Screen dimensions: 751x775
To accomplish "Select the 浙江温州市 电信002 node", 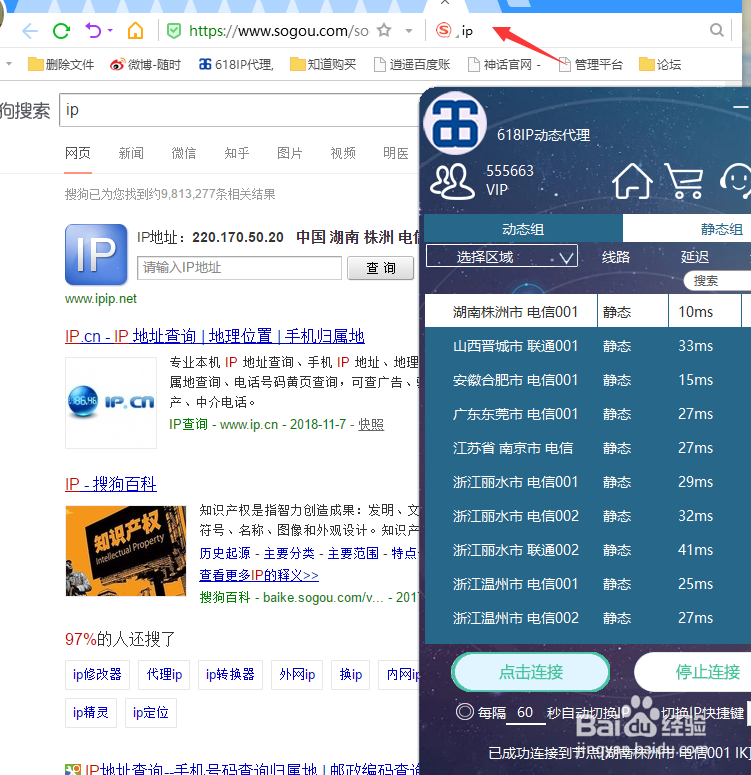I will 588,618.
